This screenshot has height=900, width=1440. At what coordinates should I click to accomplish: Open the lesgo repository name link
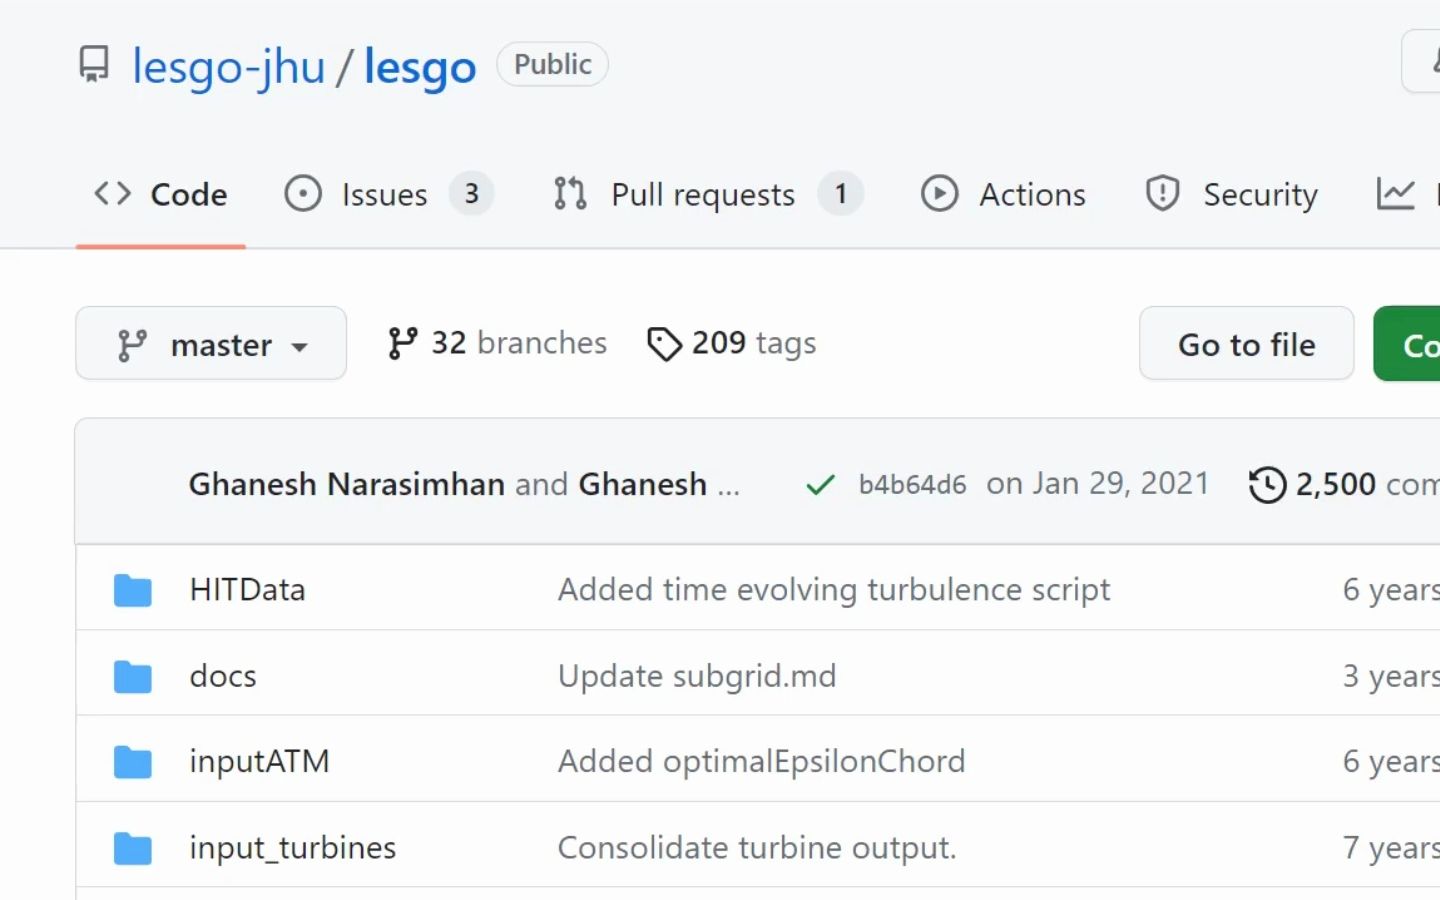point(420,67)
